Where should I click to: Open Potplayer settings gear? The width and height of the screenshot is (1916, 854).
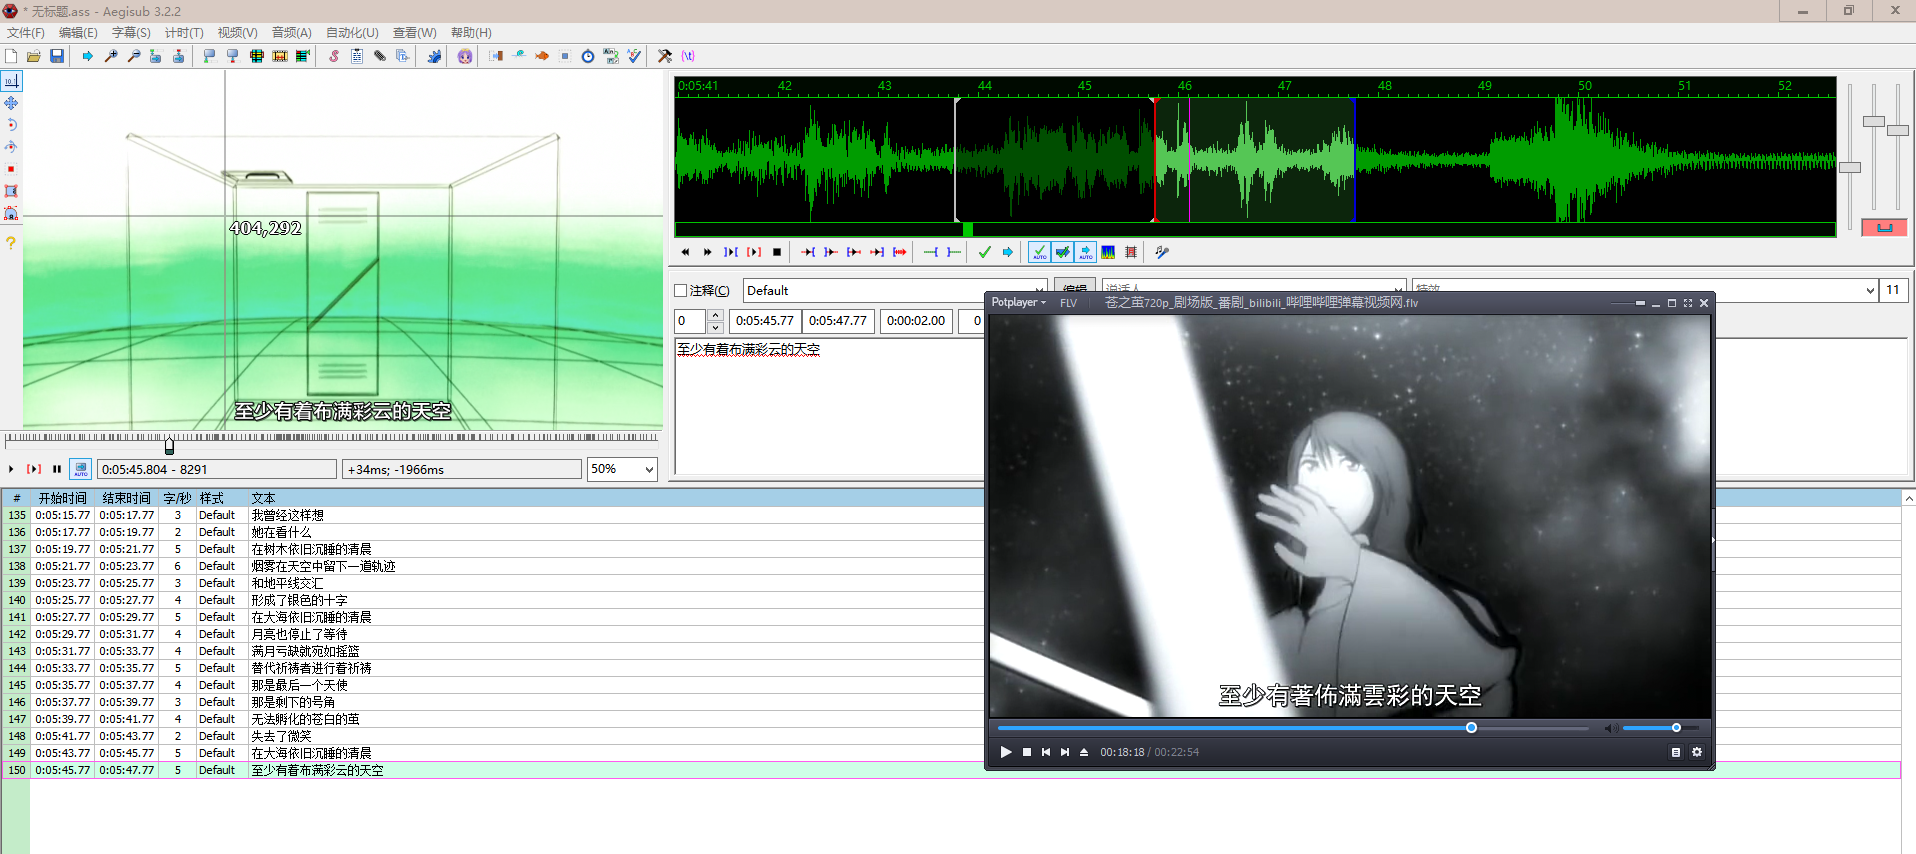click(1697, 752)
